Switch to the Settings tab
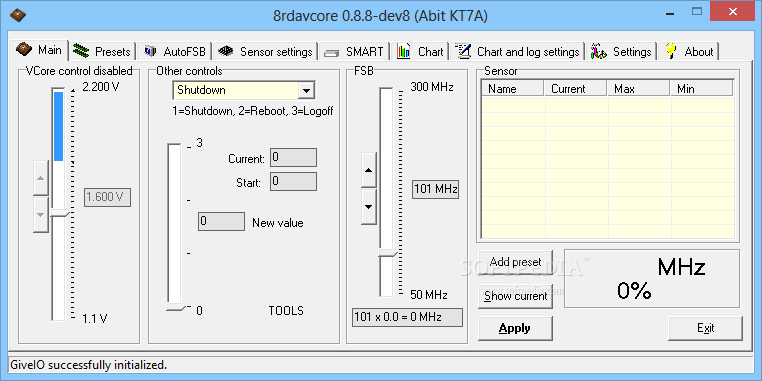 [x=621, y=51]
